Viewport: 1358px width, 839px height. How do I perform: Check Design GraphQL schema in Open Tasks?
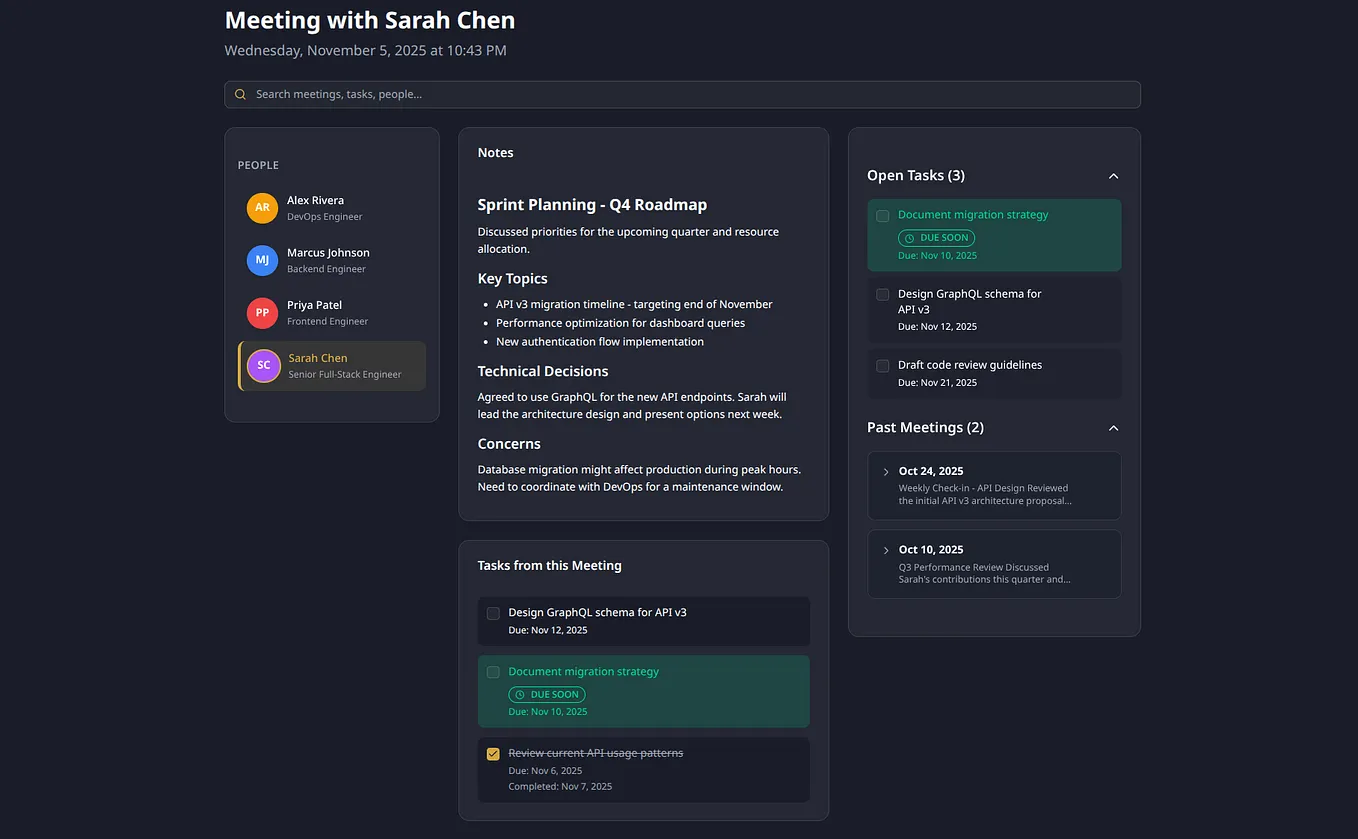click(883, 295)
